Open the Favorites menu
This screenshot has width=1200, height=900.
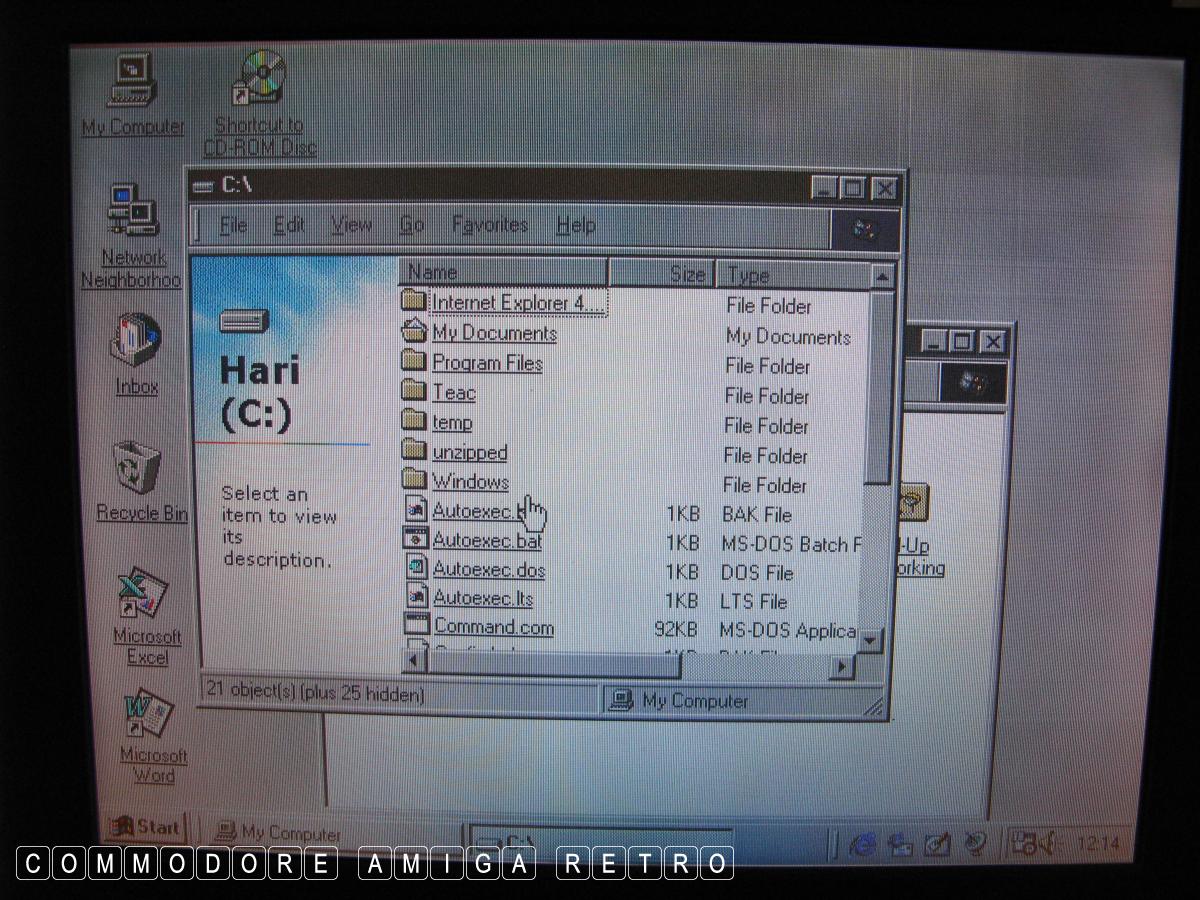(x=489, y=225)
